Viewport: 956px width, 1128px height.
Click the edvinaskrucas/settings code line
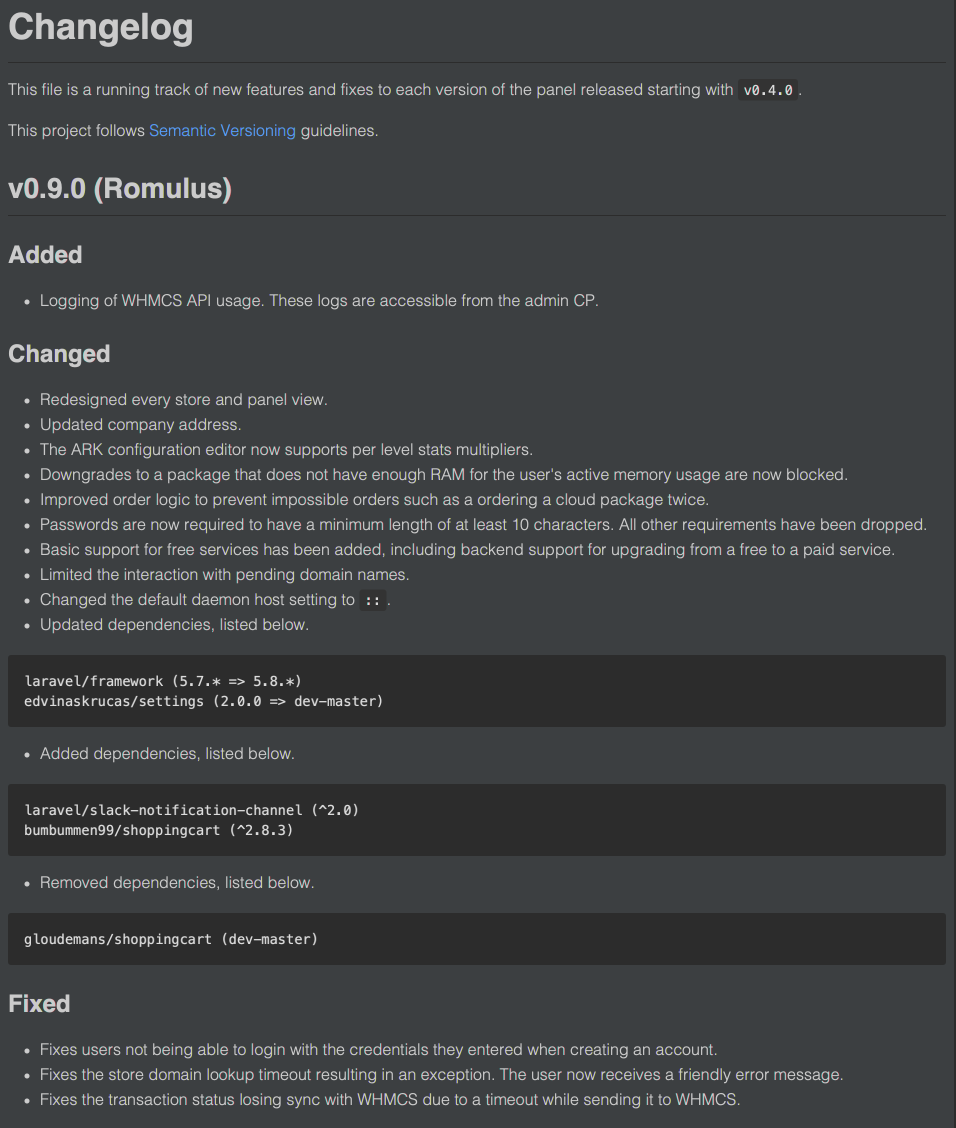[x=203, y=701]
